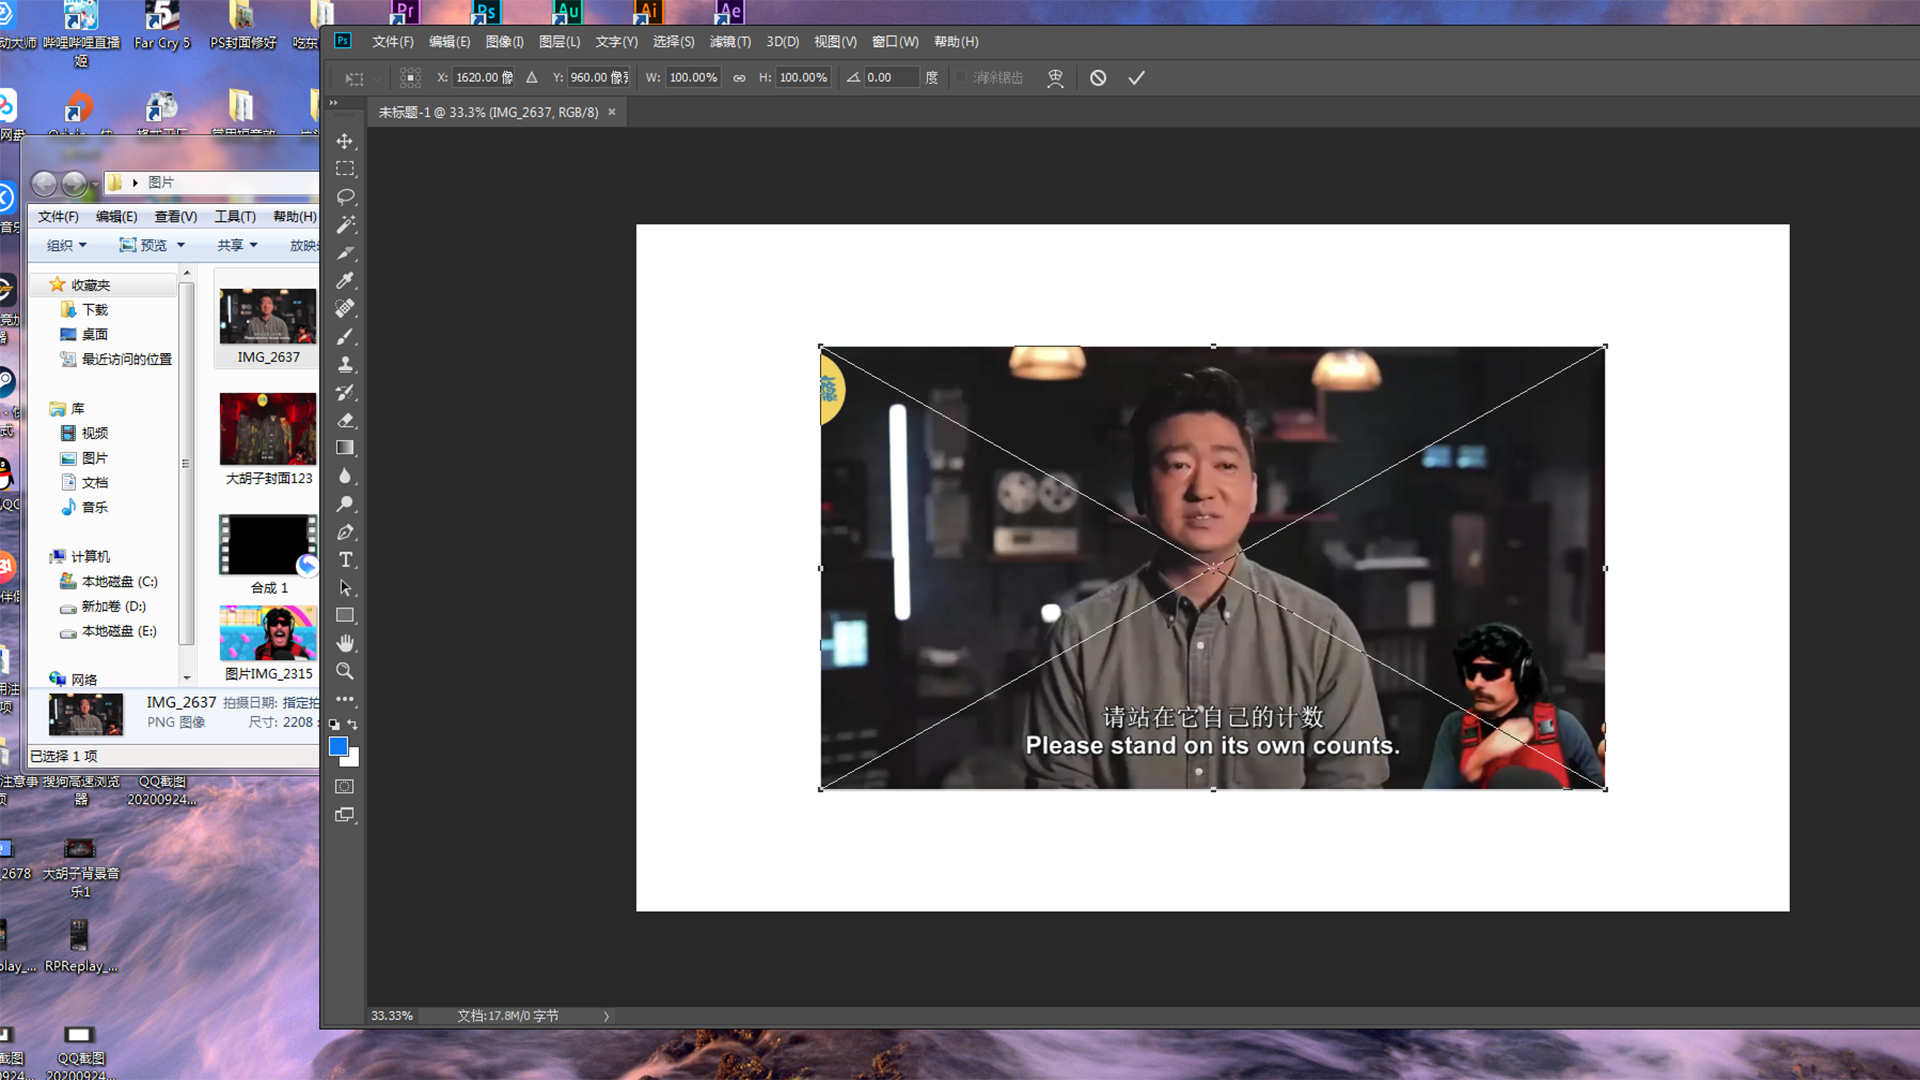Screen dimensions: 1920x1080
Task: Go forward in the Explorer window
Action: (x=74, y=183)
